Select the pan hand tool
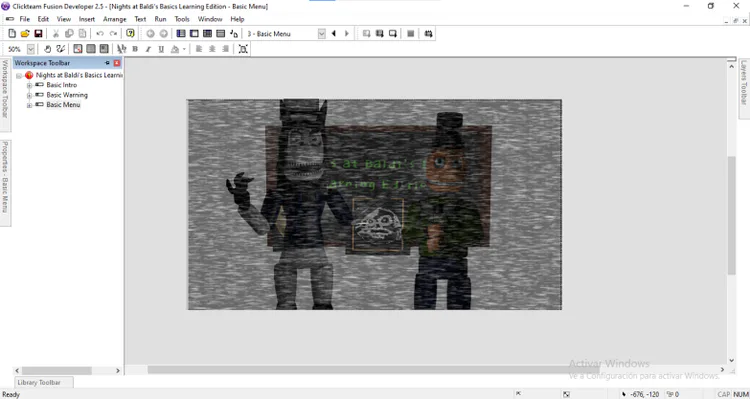 click(47, 49)
